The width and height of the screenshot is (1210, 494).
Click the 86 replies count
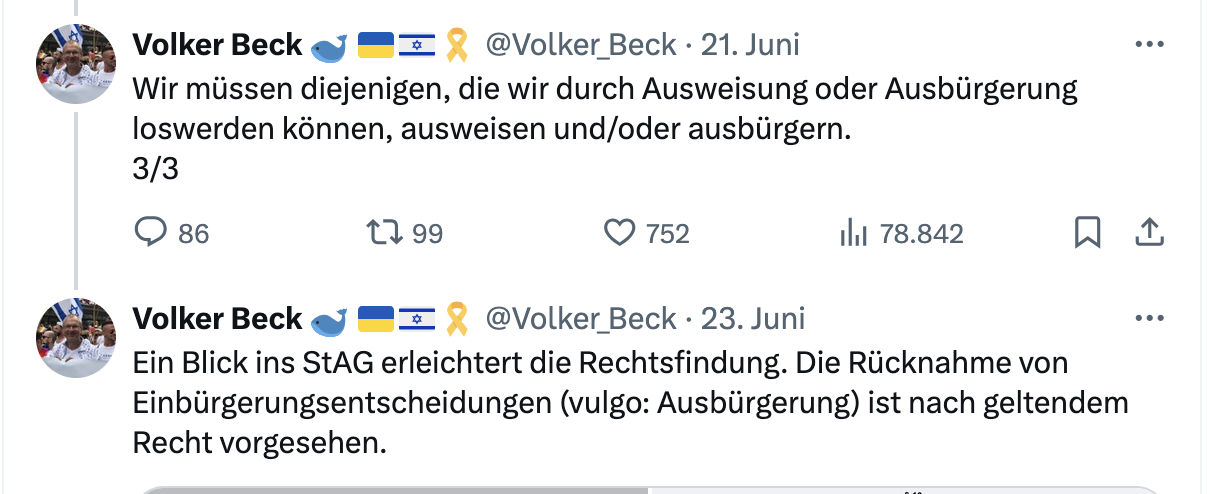coord(193,234)
